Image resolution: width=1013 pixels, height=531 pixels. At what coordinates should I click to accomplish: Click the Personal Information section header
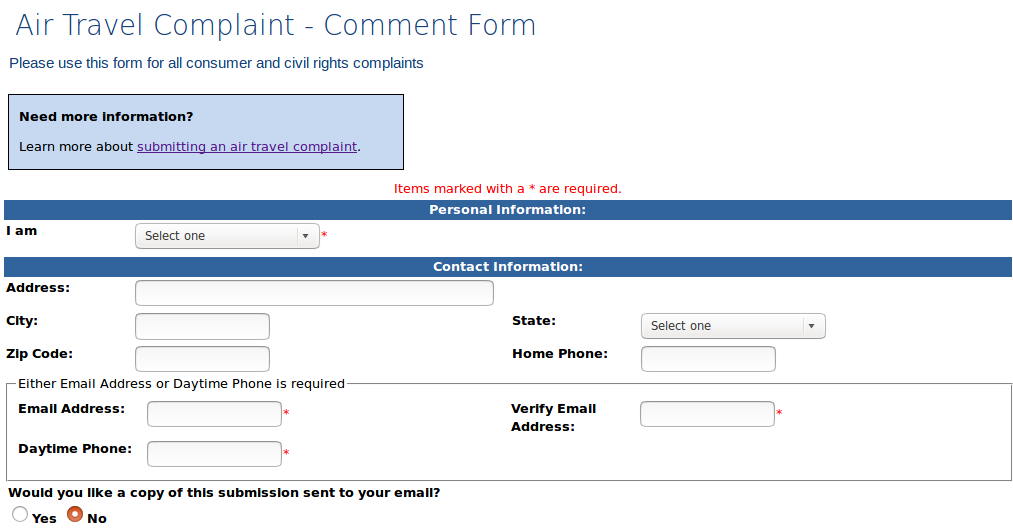point(508,210)
